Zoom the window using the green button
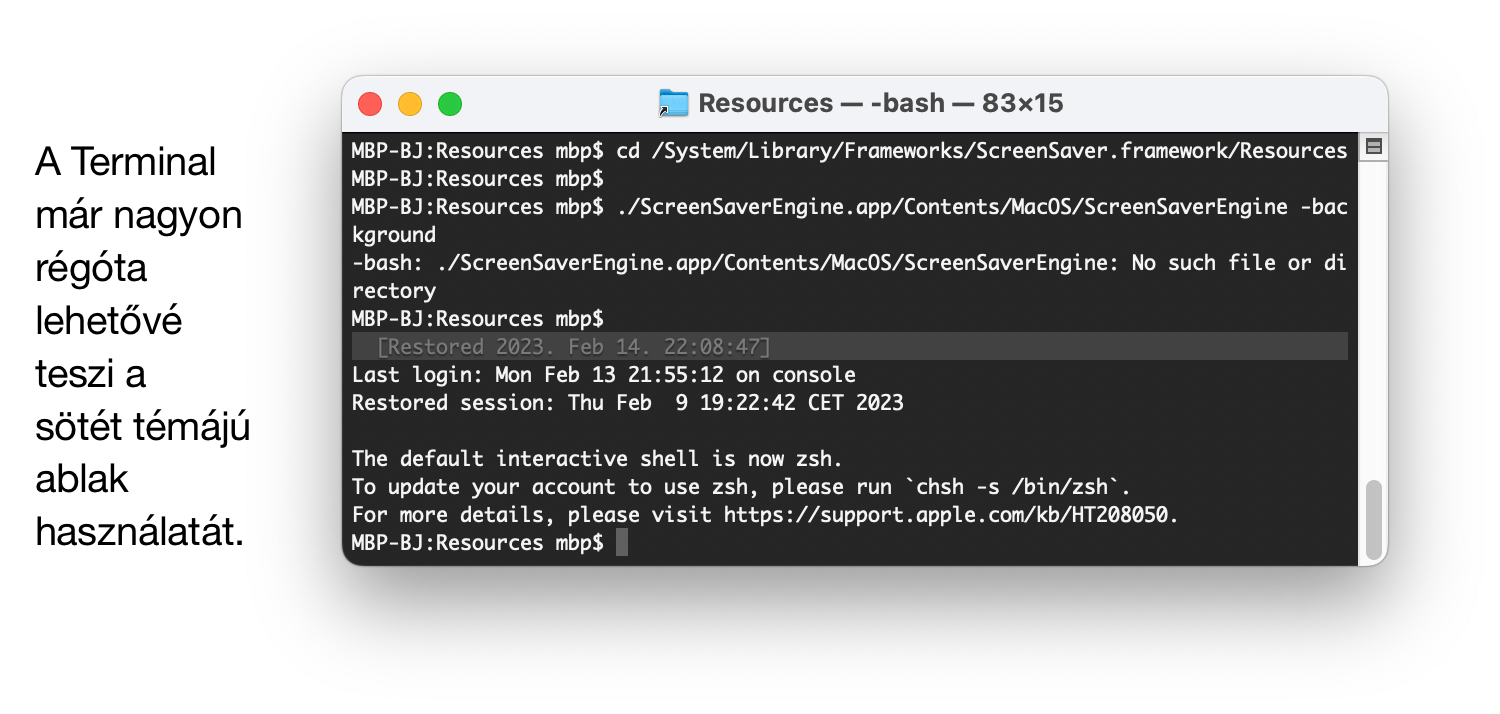 (450, 103)
